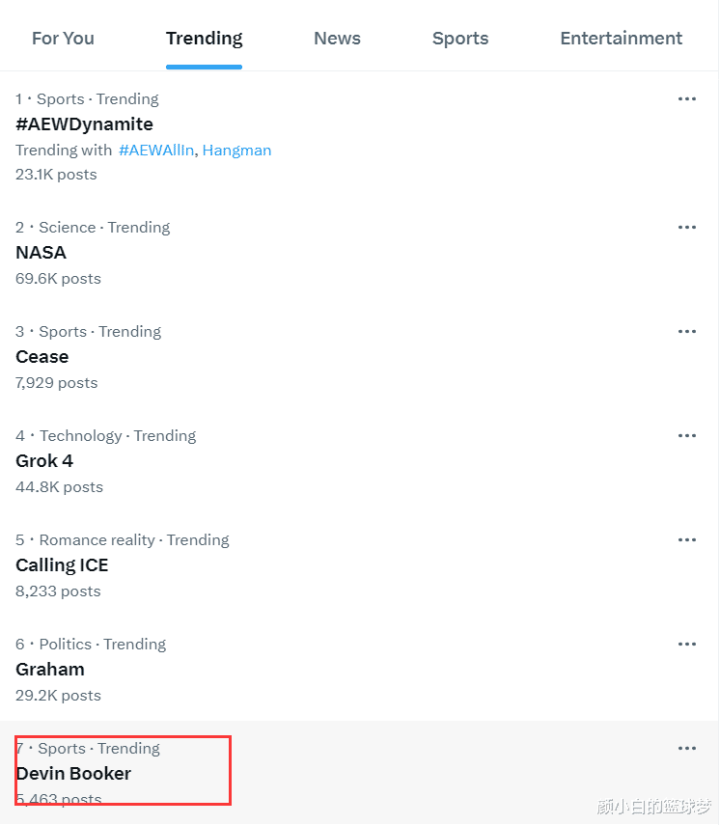720x825 pixels.
Task: Open more options for Grok 4 trend
Action: 687,435
